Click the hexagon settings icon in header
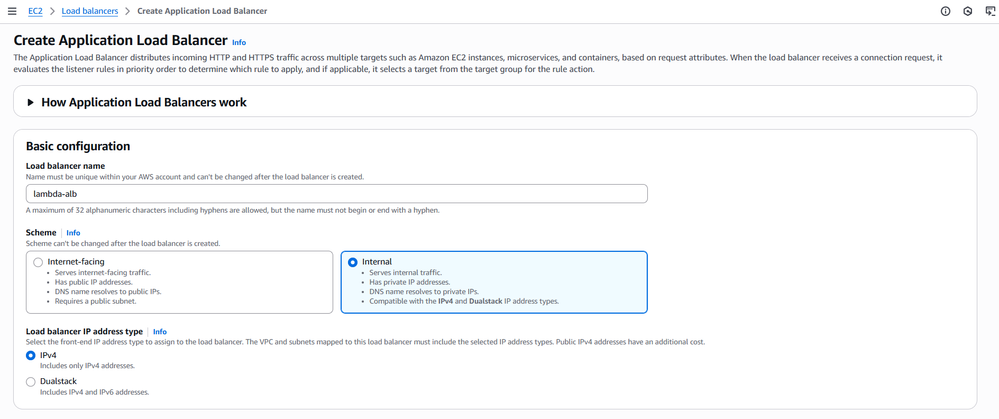The height and width of the screenshot is (419, 999). tap(968, 11)
